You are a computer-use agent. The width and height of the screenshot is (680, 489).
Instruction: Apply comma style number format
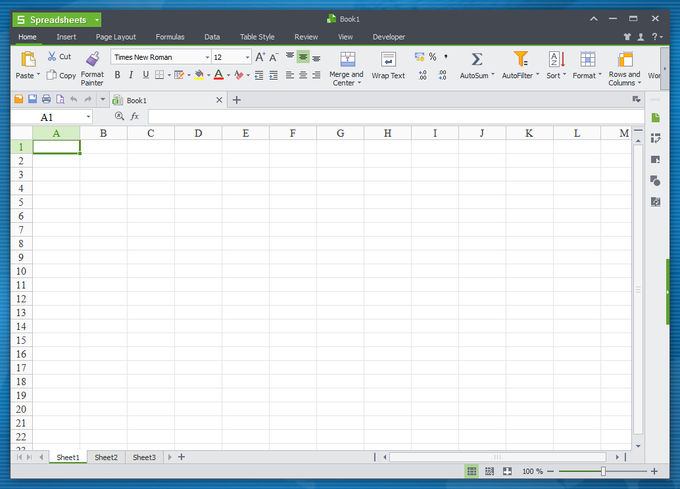[x=446, y=57]
